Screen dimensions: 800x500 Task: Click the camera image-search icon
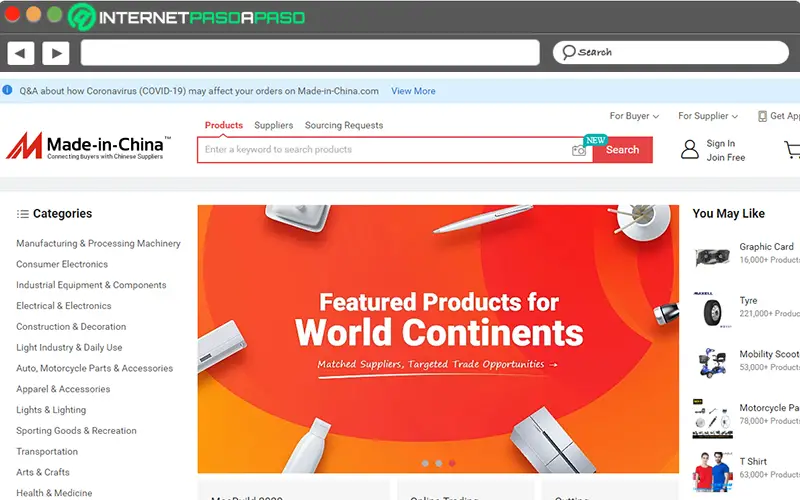(579, 150)
